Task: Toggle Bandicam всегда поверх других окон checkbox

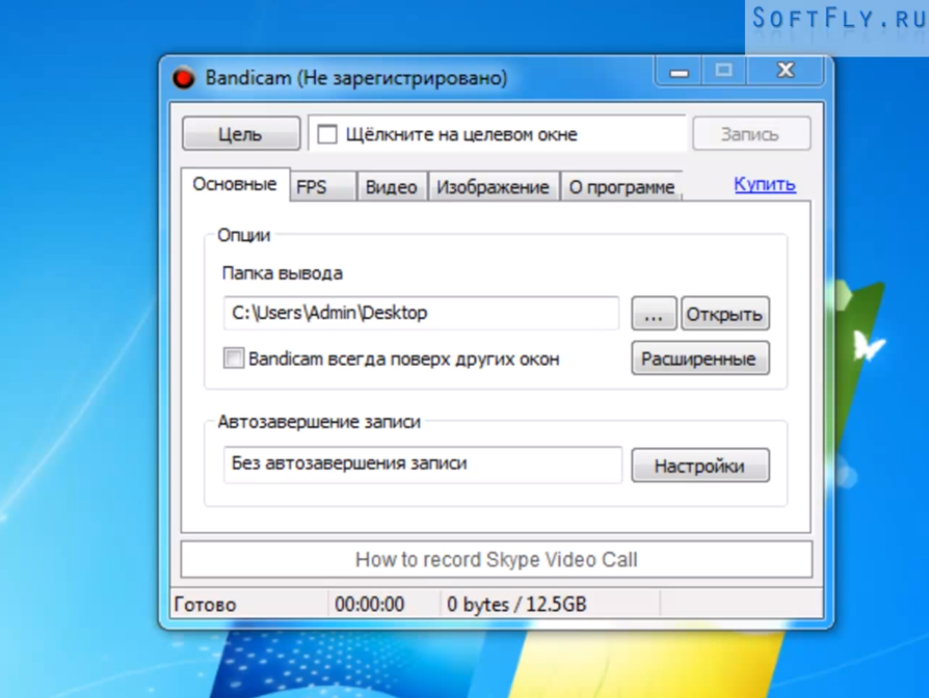Action: [233, 358]
